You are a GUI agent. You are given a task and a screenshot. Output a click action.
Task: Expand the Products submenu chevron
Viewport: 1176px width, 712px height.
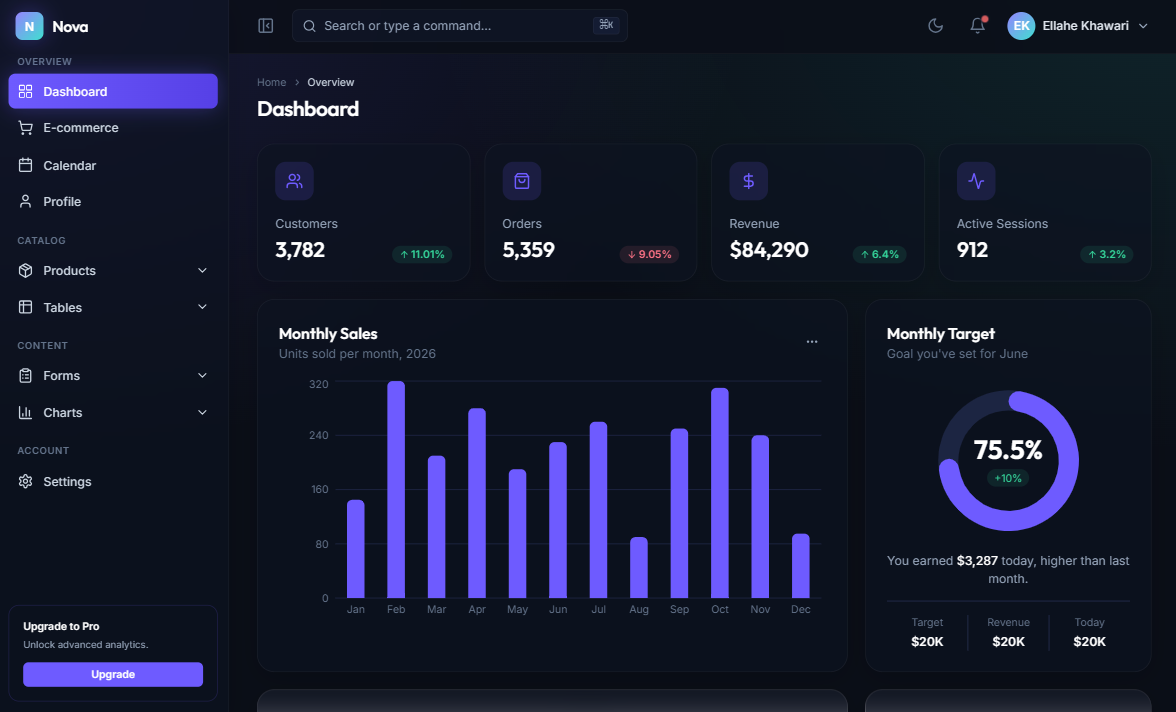[202, 270]
